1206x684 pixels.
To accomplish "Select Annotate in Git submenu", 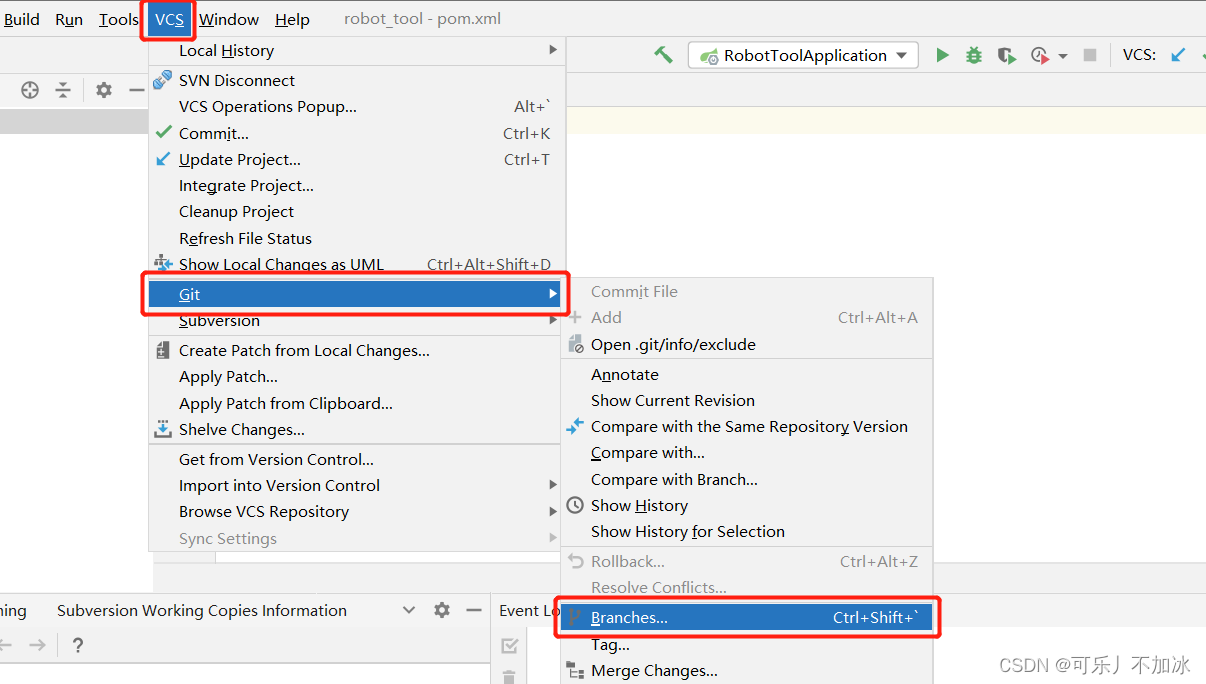I will (747, 374).
